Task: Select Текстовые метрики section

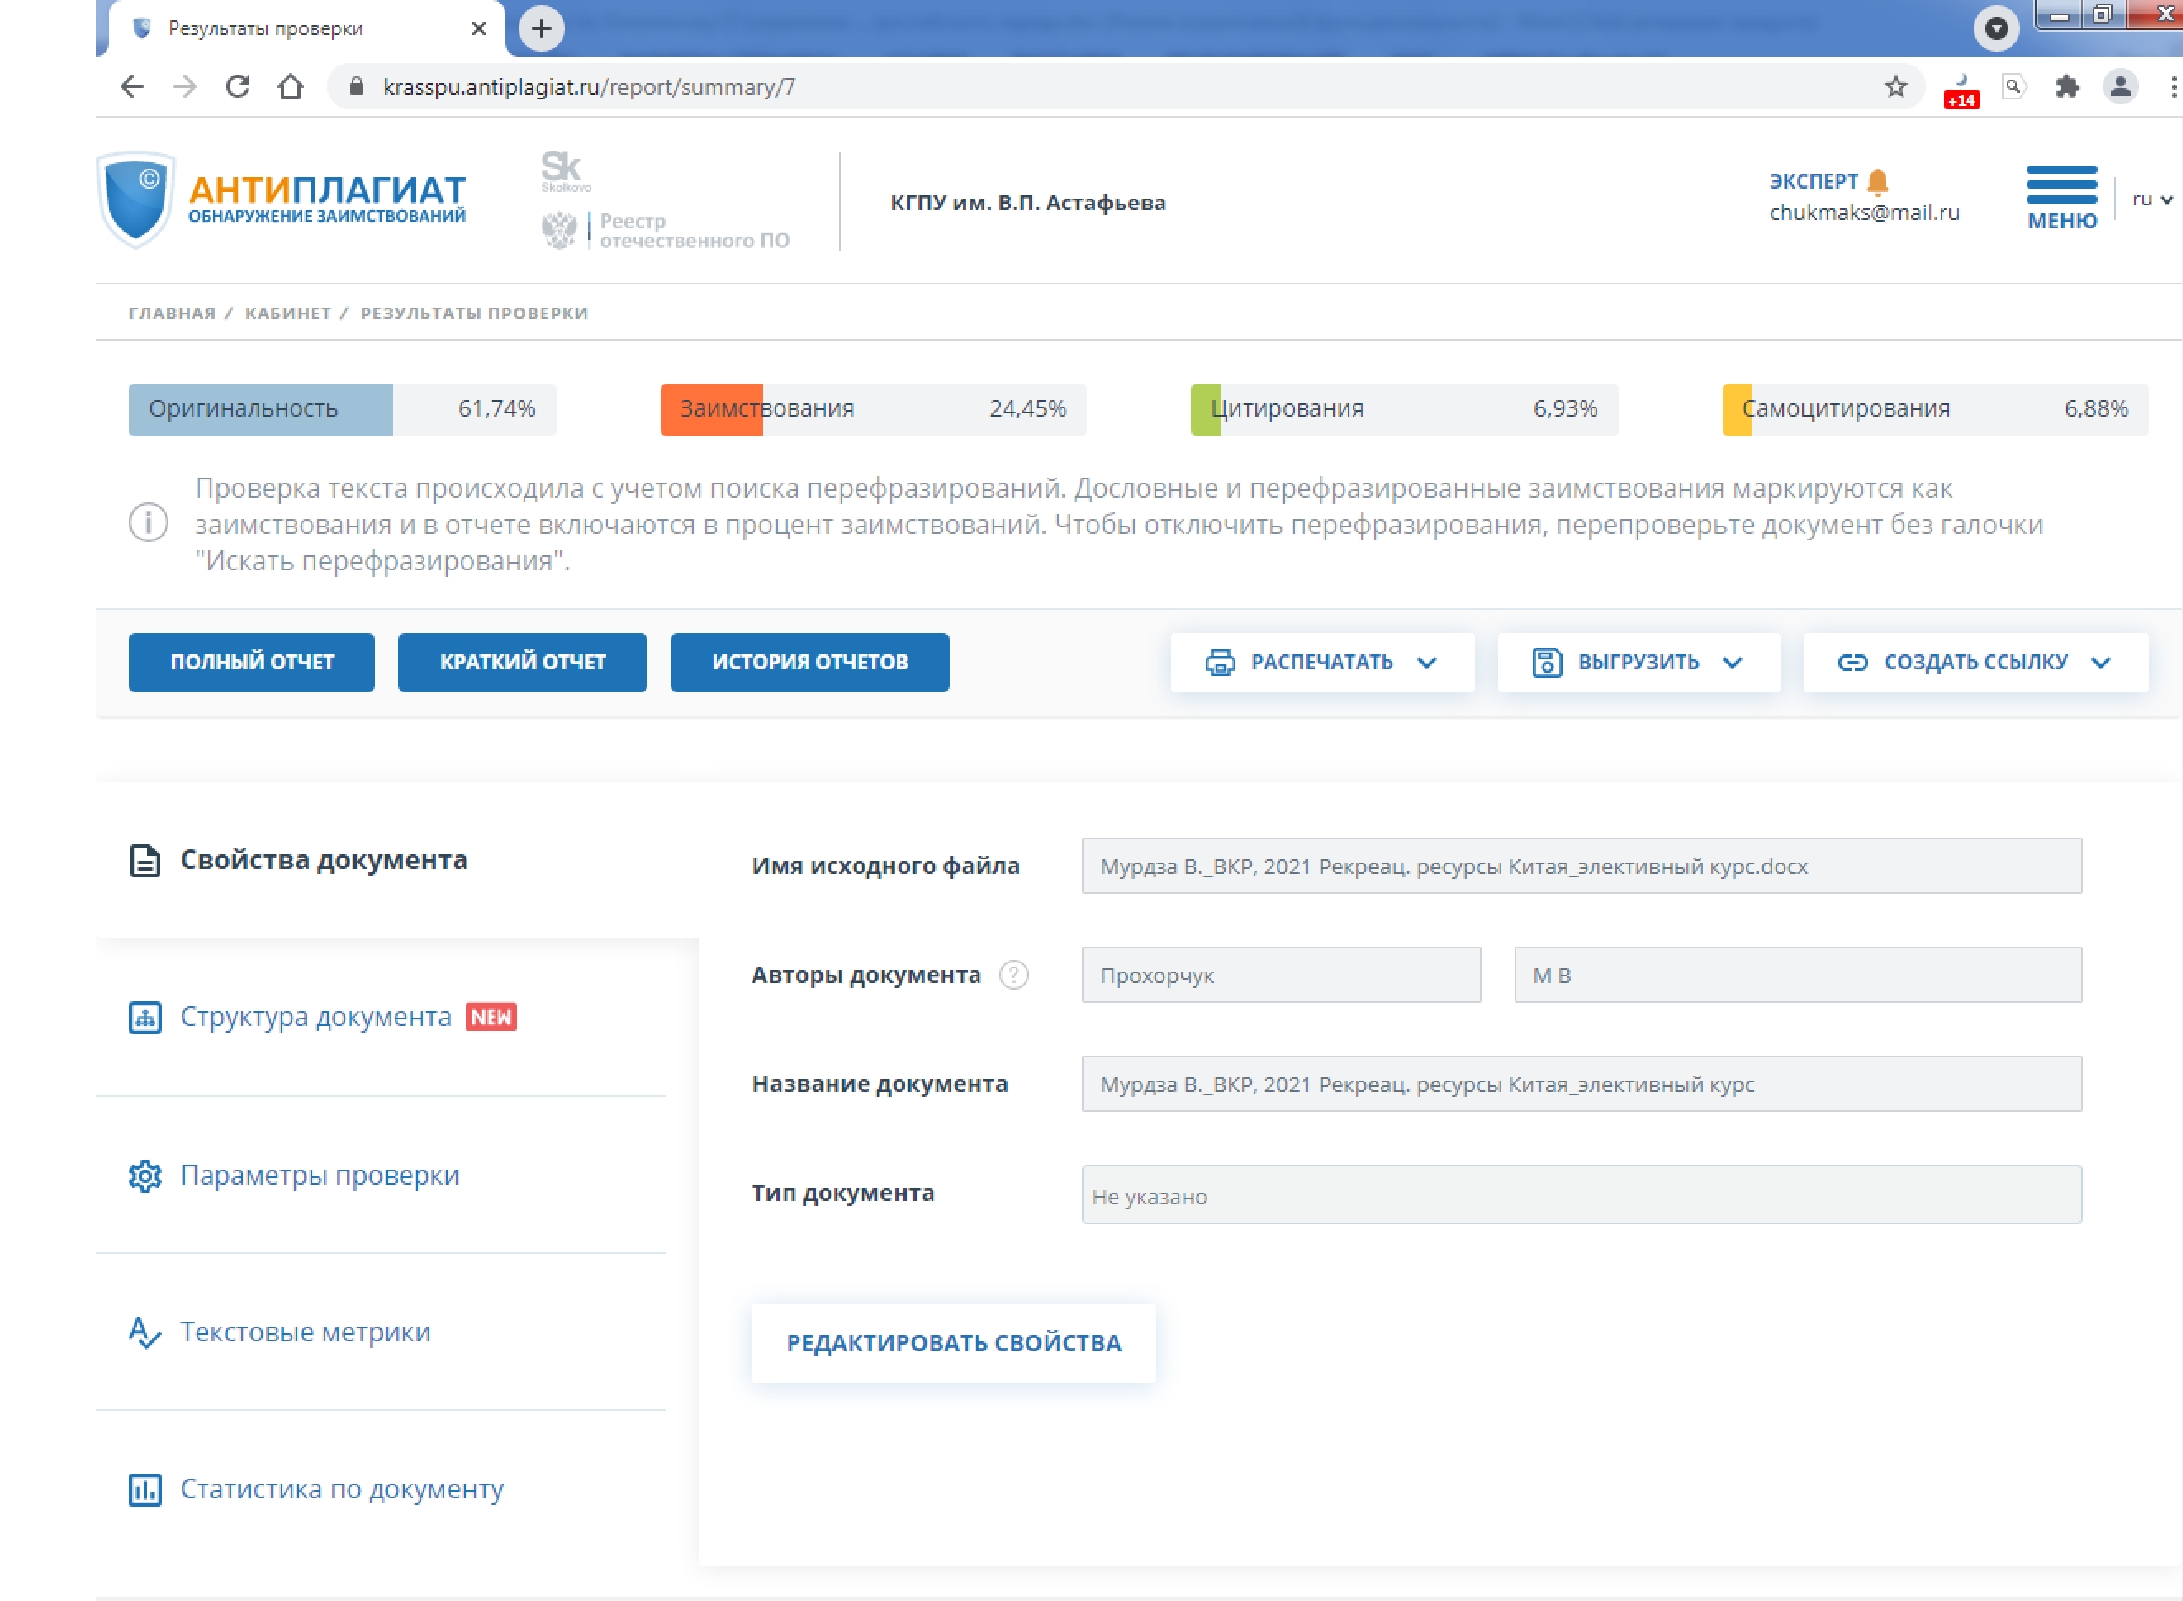Action: [304, 1332]
